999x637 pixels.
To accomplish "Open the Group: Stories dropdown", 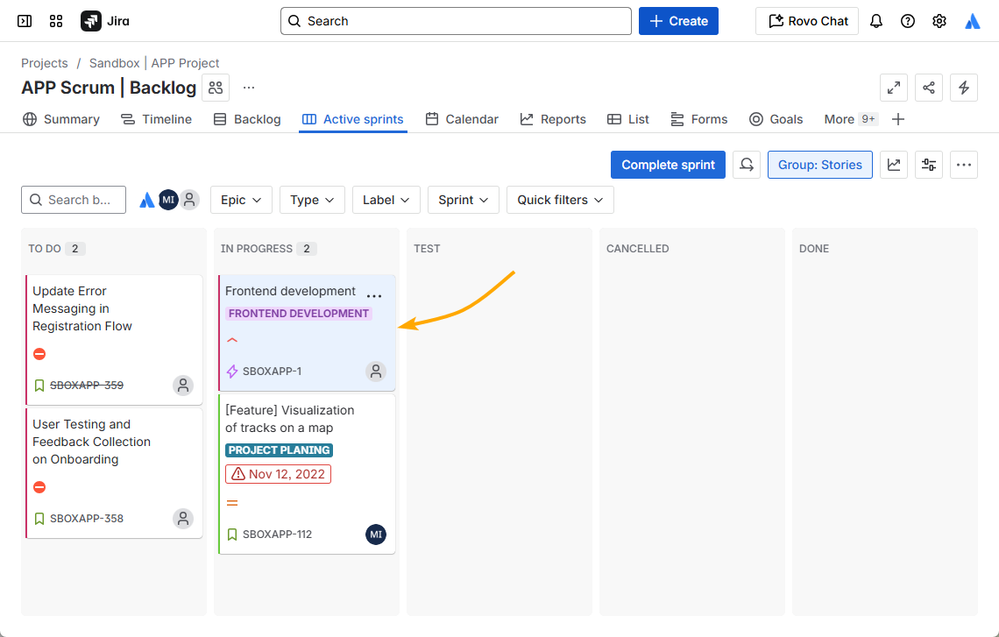I will pos(820,165).
